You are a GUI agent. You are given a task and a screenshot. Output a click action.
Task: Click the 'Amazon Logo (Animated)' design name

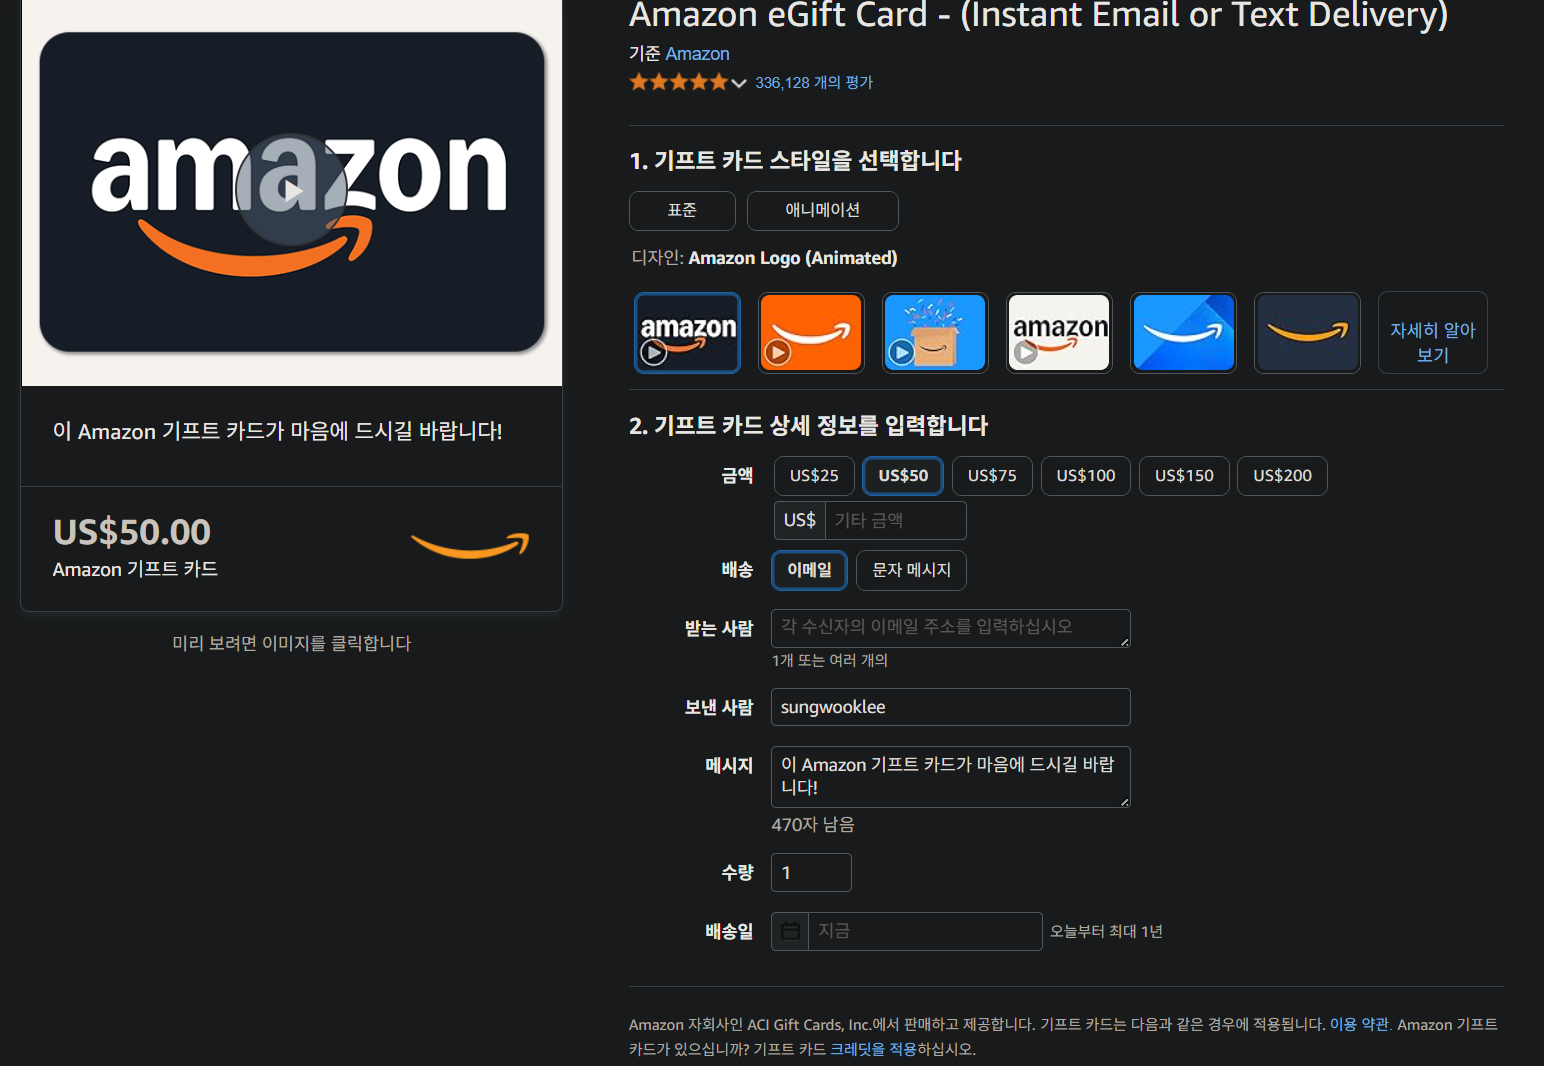click(793, 258)
